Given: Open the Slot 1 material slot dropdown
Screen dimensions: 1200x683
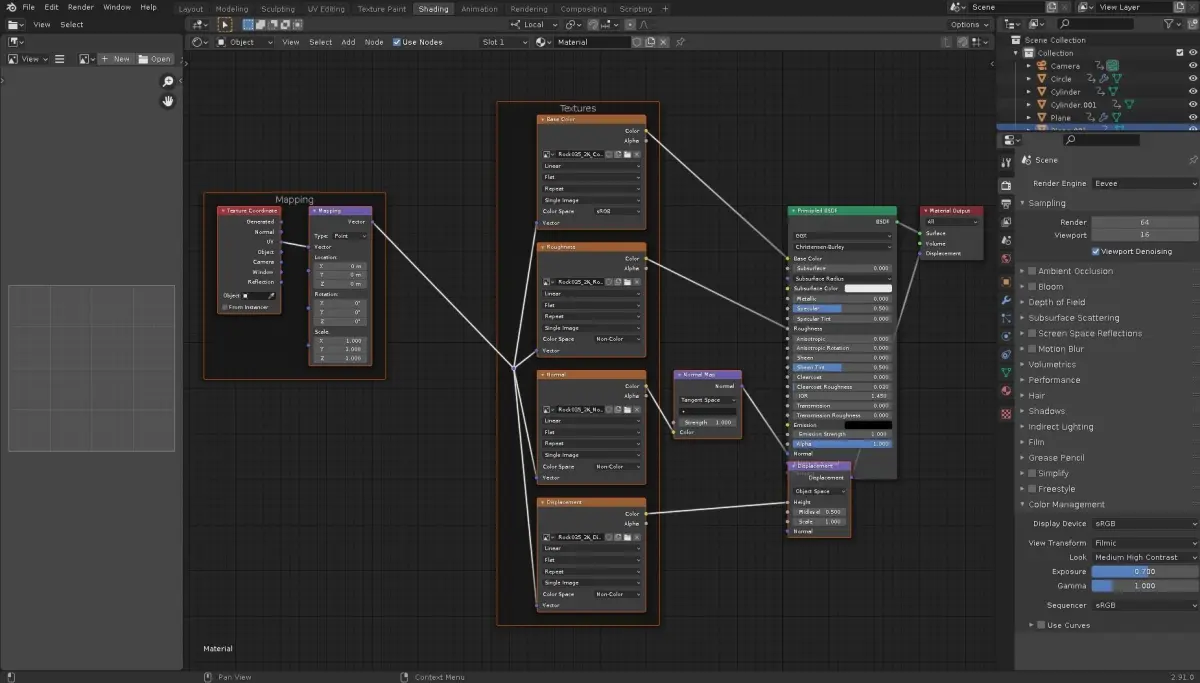Looking at the screenshot, I should coord(505,42).
